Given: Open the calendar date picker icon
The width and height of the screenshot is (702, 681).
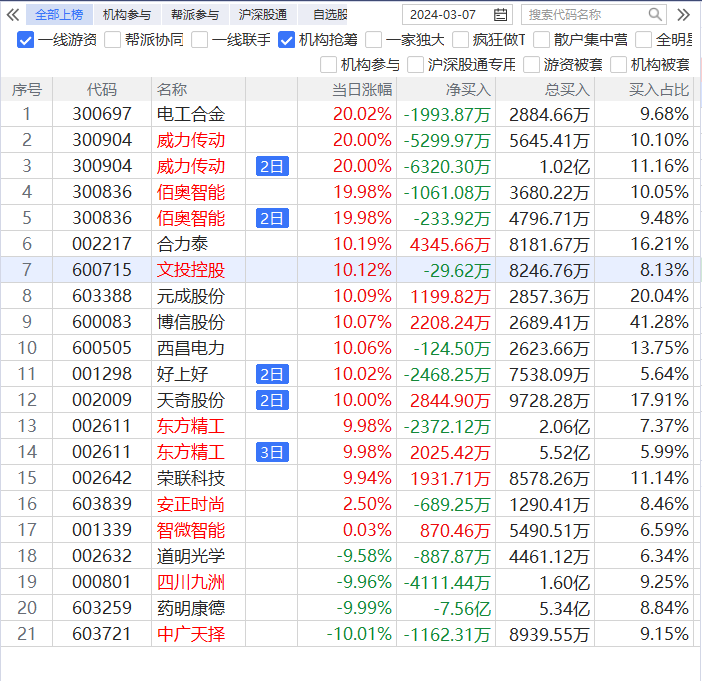Looking at the screenshot, I should pyautogui.click(x=500, y=15).
